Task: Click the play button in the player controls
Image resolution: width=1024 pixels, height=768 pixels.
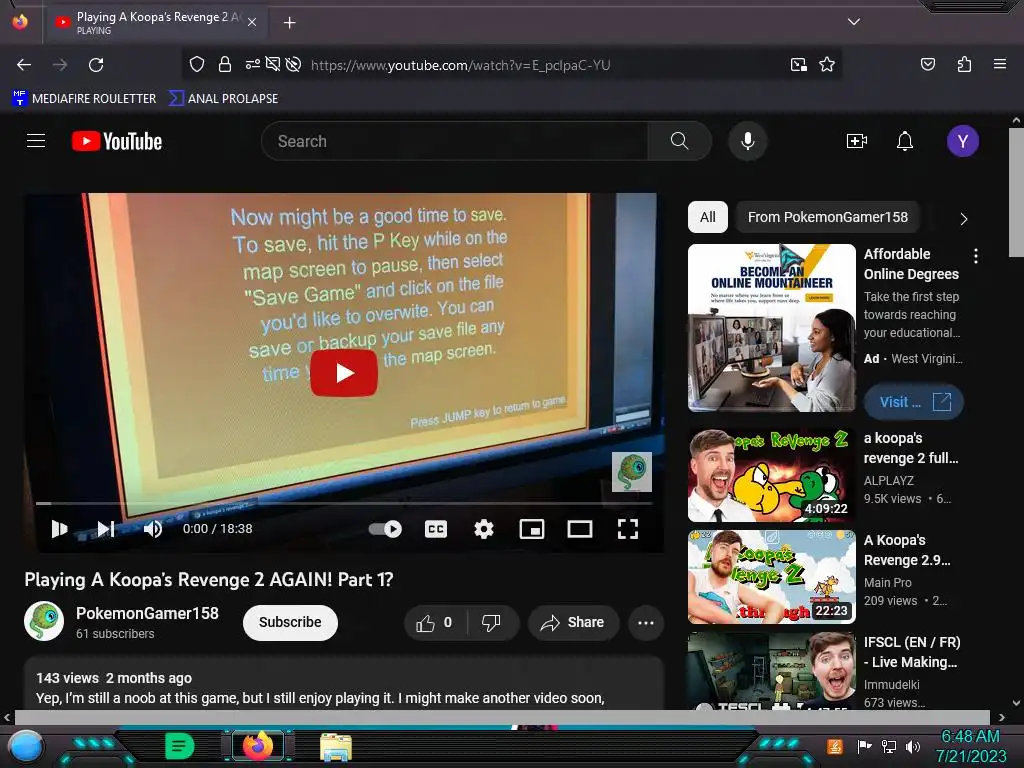Action: click(59, 529)
